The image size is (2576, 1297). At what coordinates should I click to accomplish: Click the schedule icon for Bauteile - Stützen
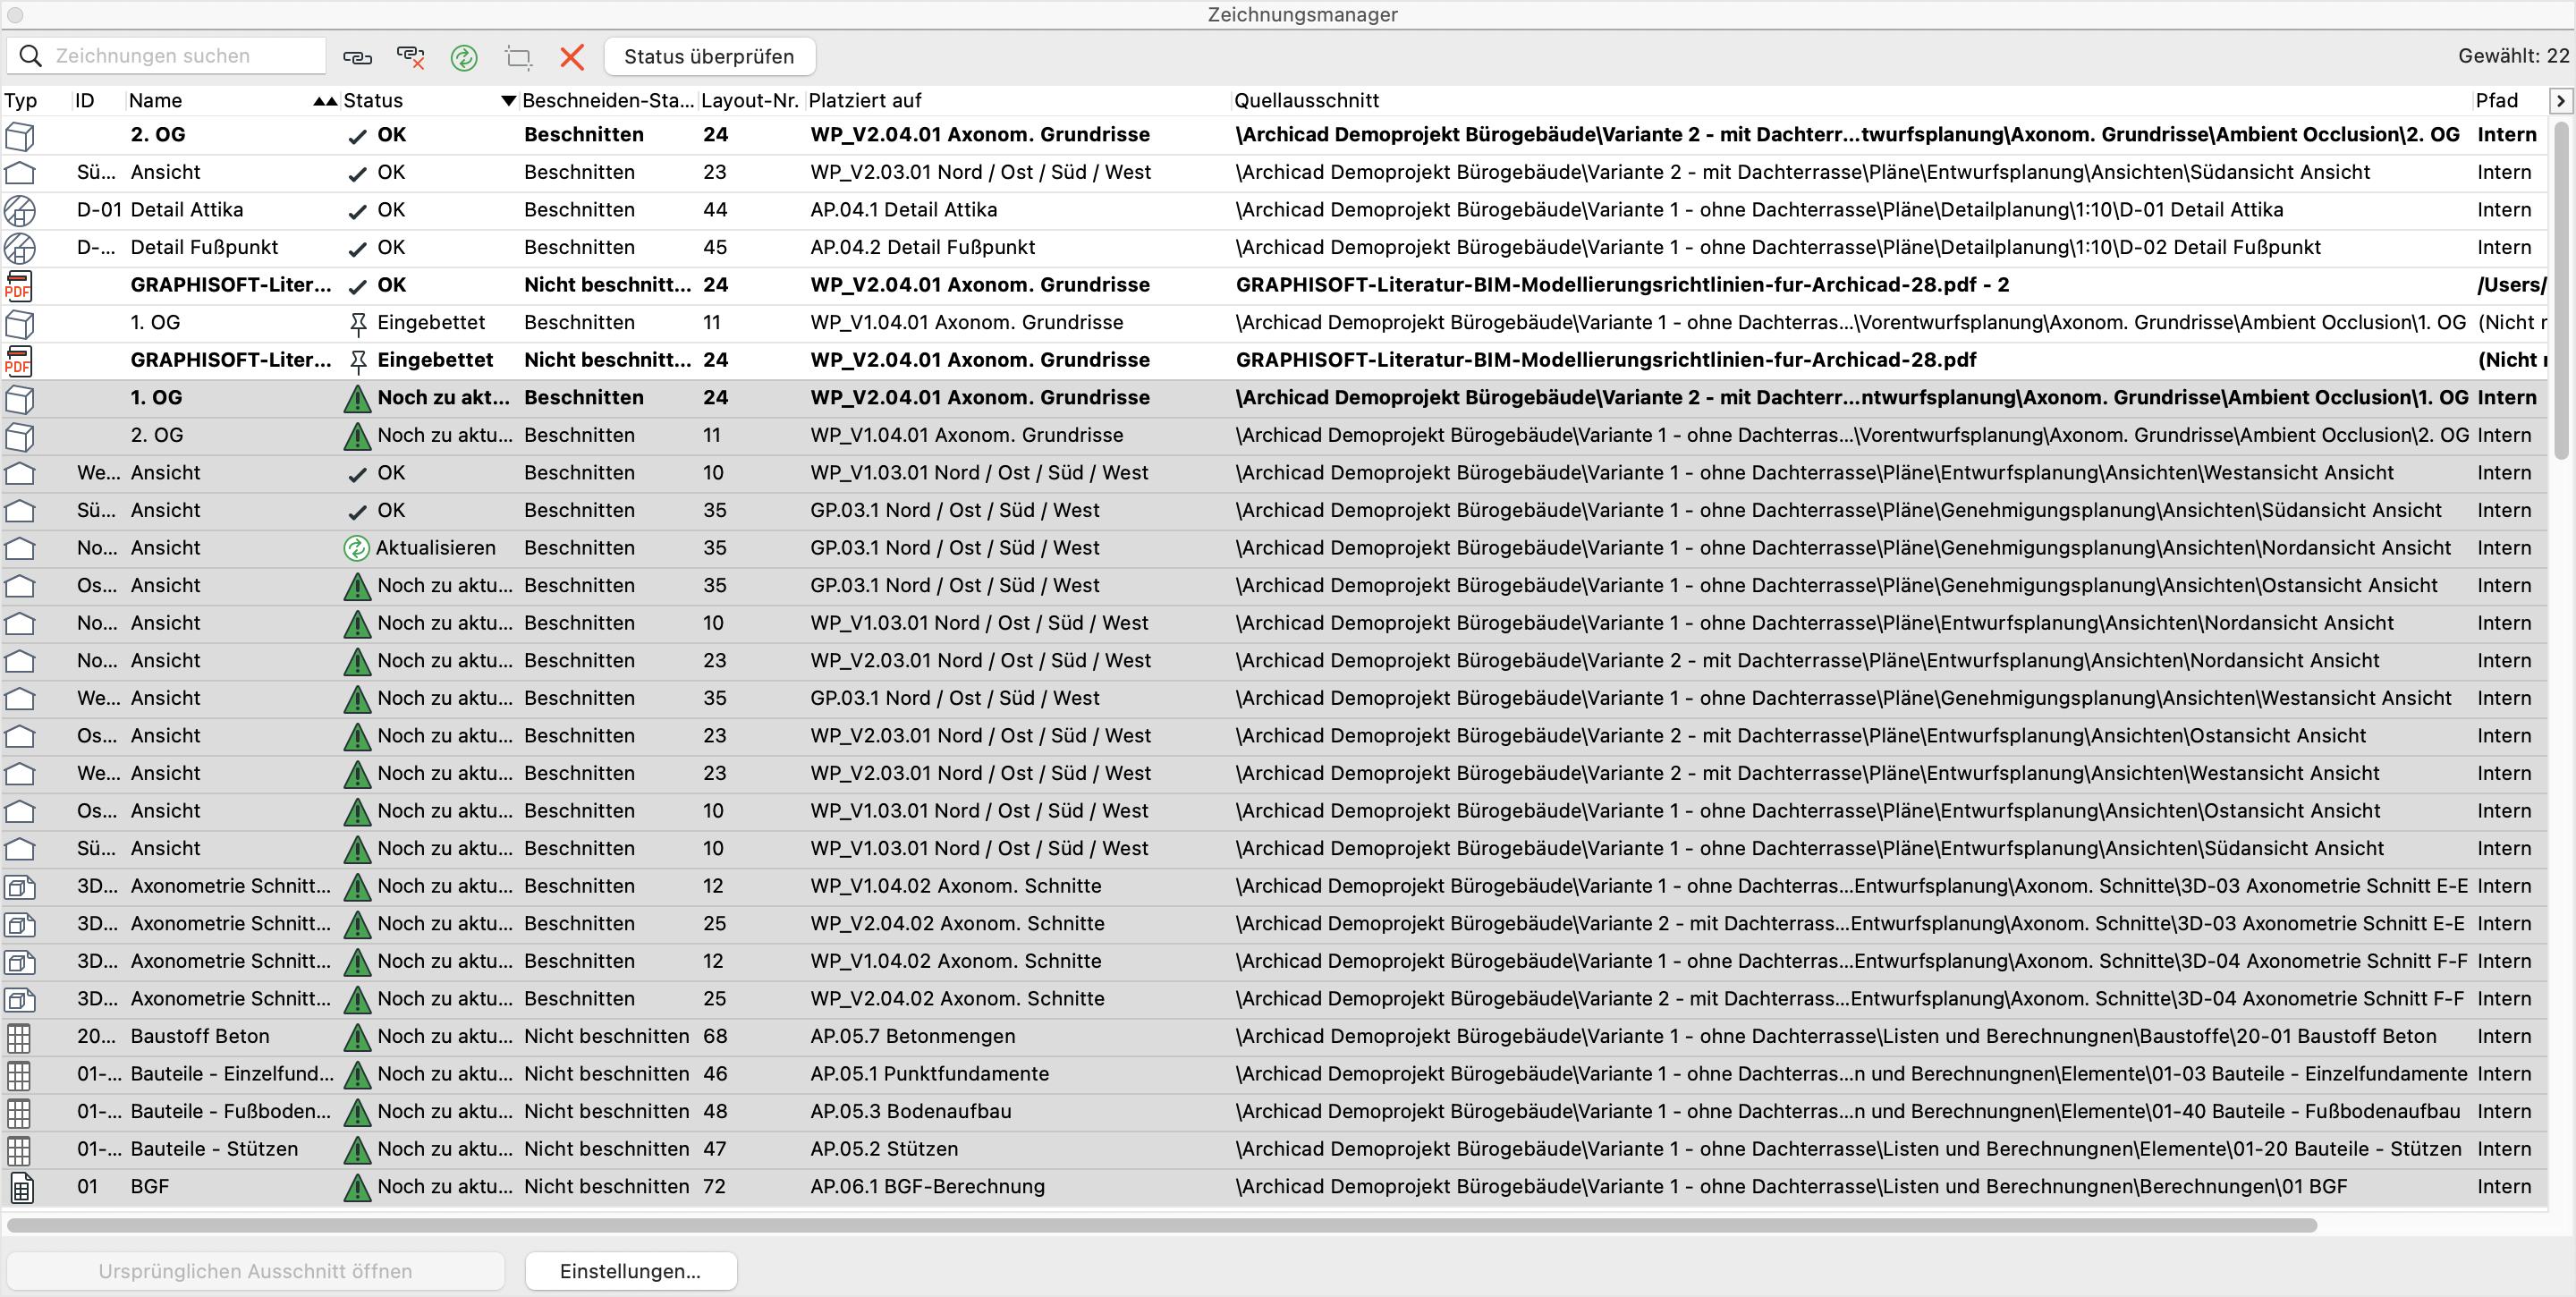[x=19, y=1150]
